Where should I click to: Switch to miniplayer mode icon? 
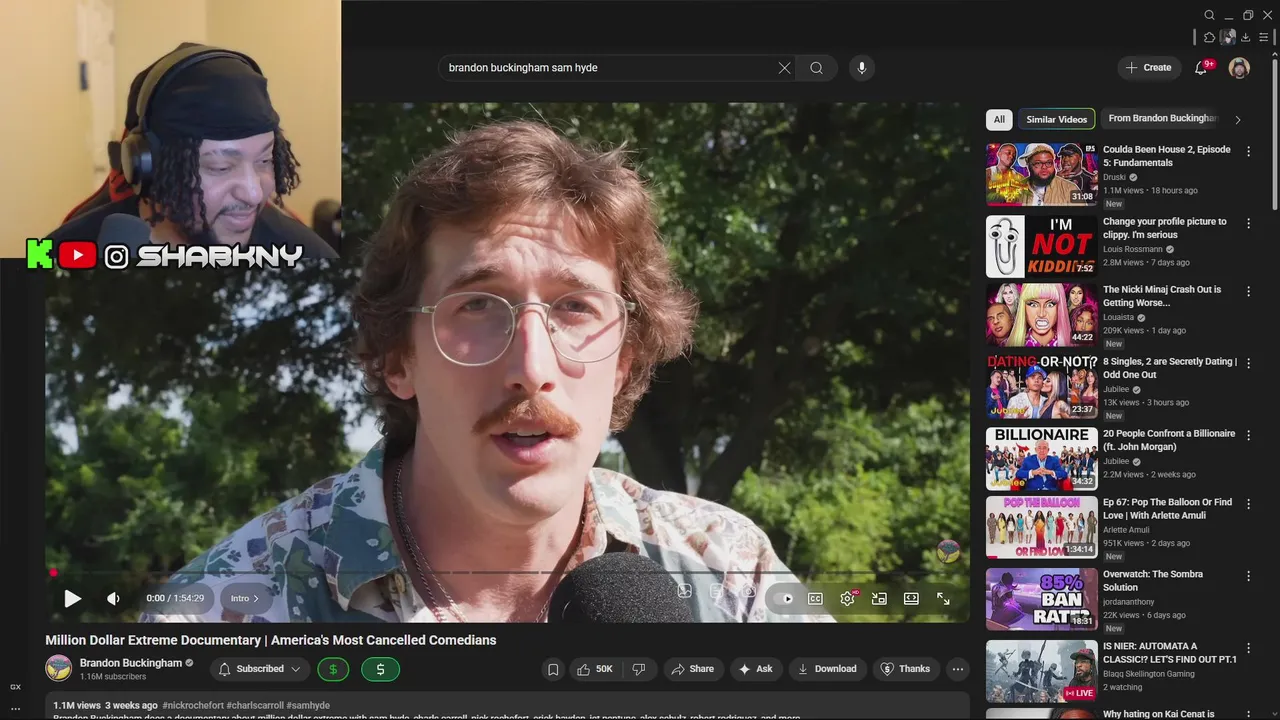[x=879, y=598]
